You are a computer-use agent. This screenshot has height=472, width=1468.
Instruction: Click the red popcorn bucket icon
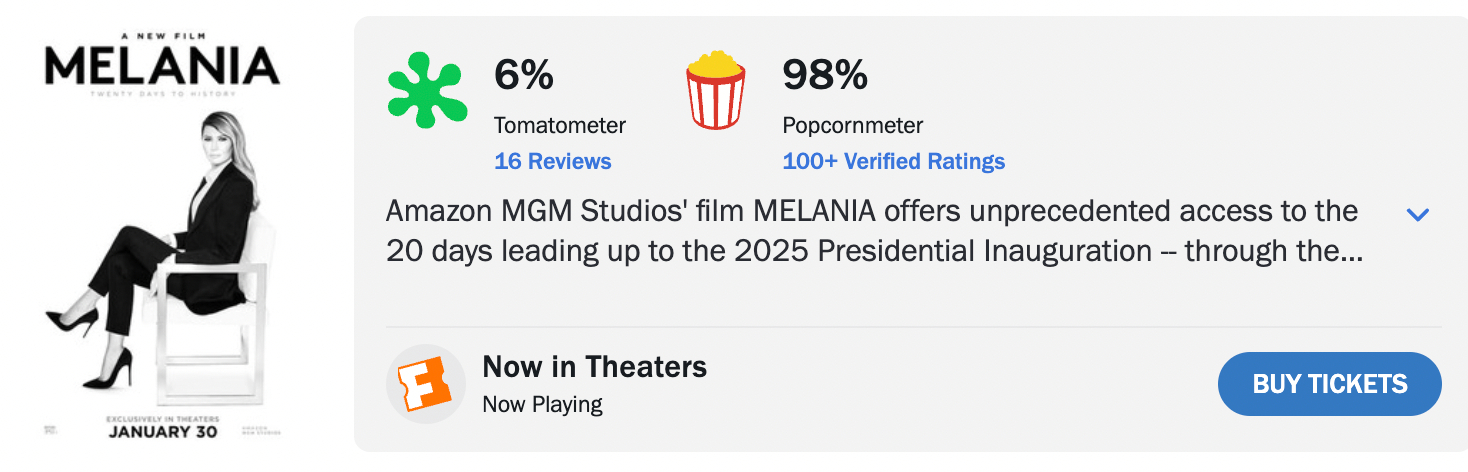coord(715,92)
